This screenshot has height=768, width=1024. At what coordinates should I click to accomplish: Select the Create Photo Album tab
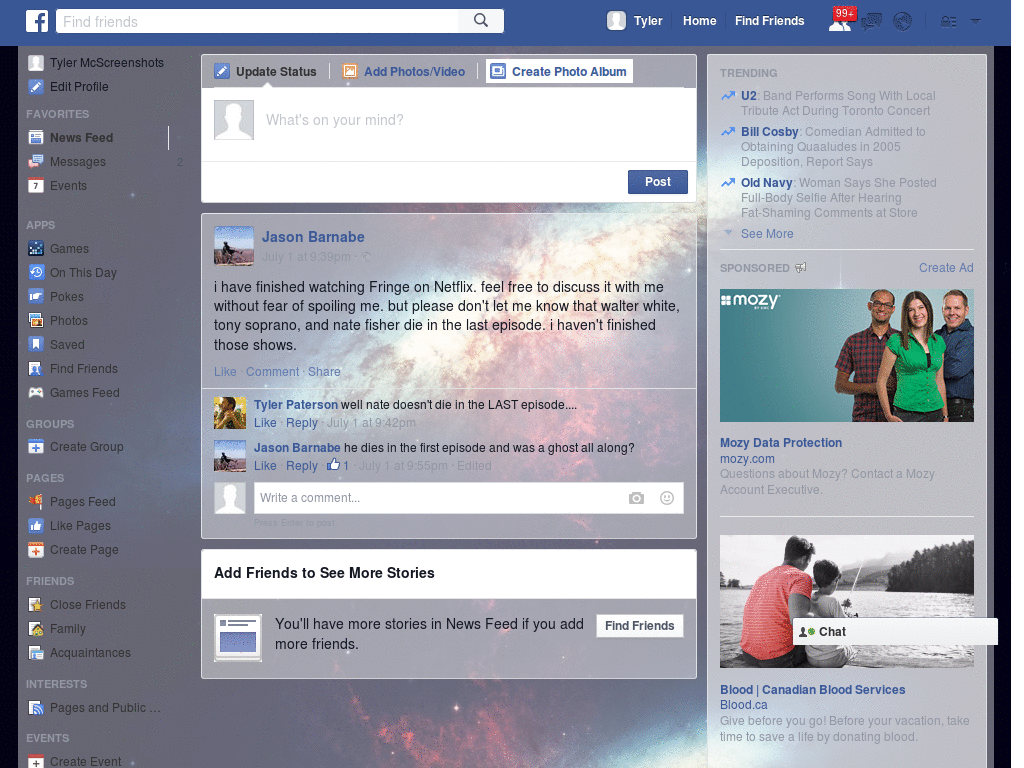[559, 71]
